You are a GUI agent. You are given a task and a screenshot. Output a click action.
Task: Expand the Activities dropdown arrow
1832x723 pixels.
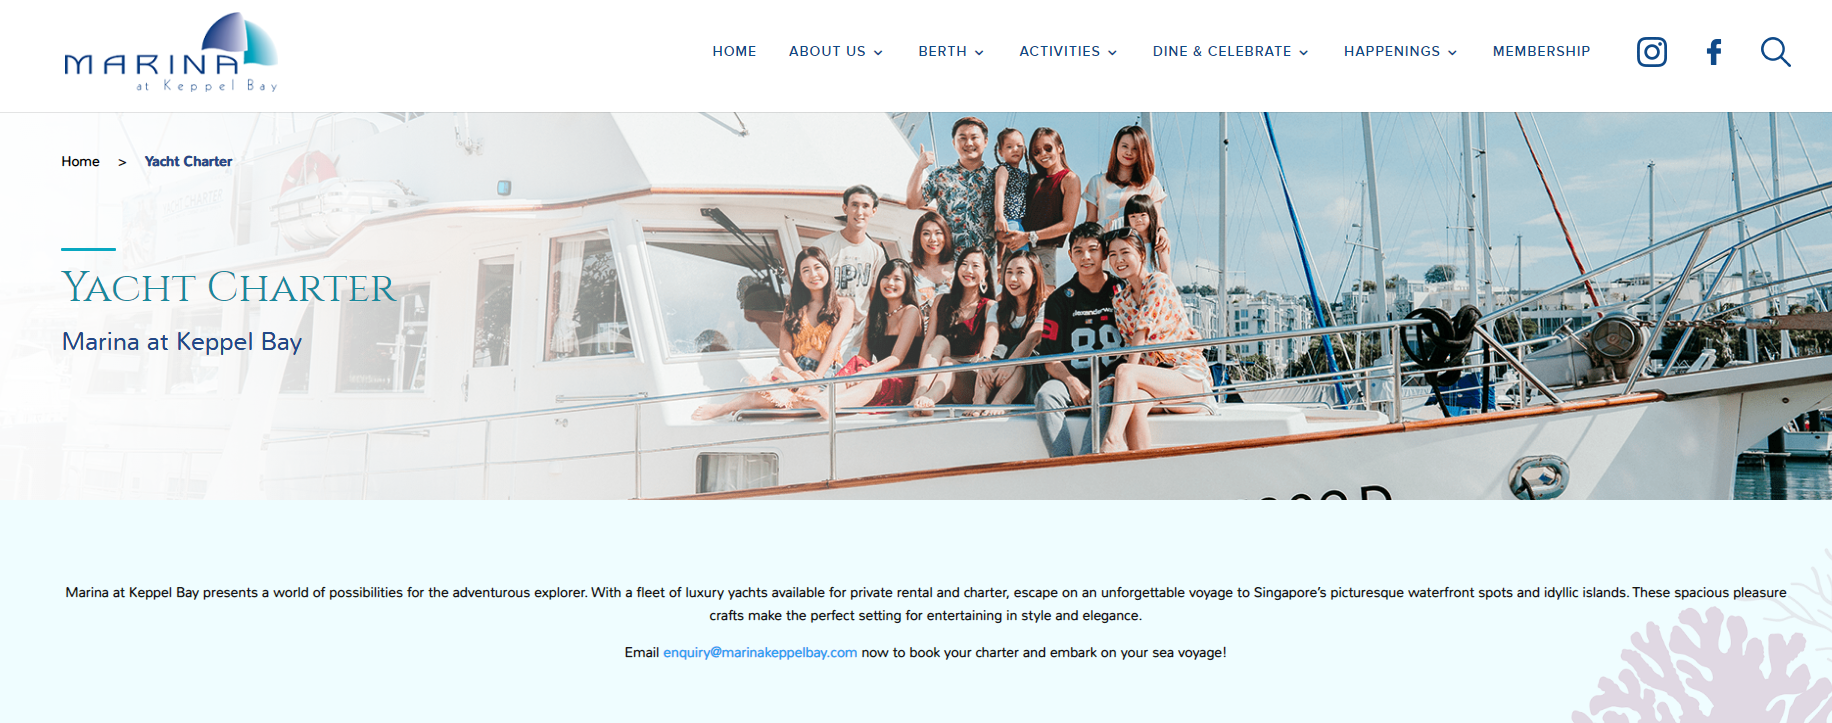point(1112,52)
